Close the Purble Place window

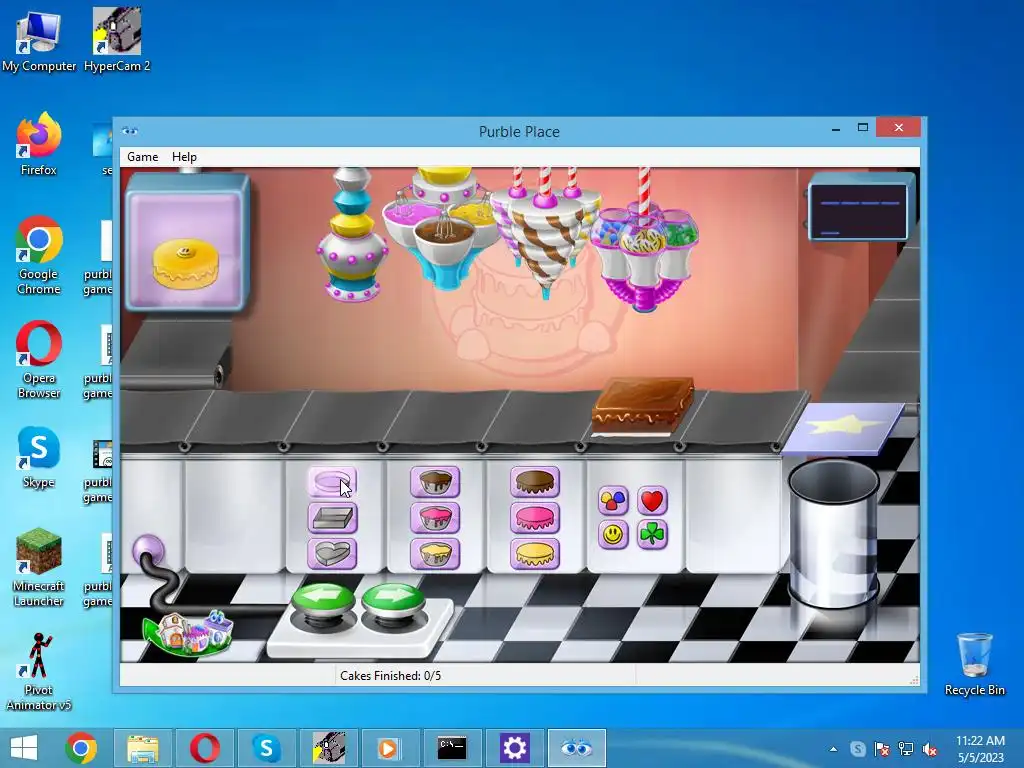coord(899,127)
